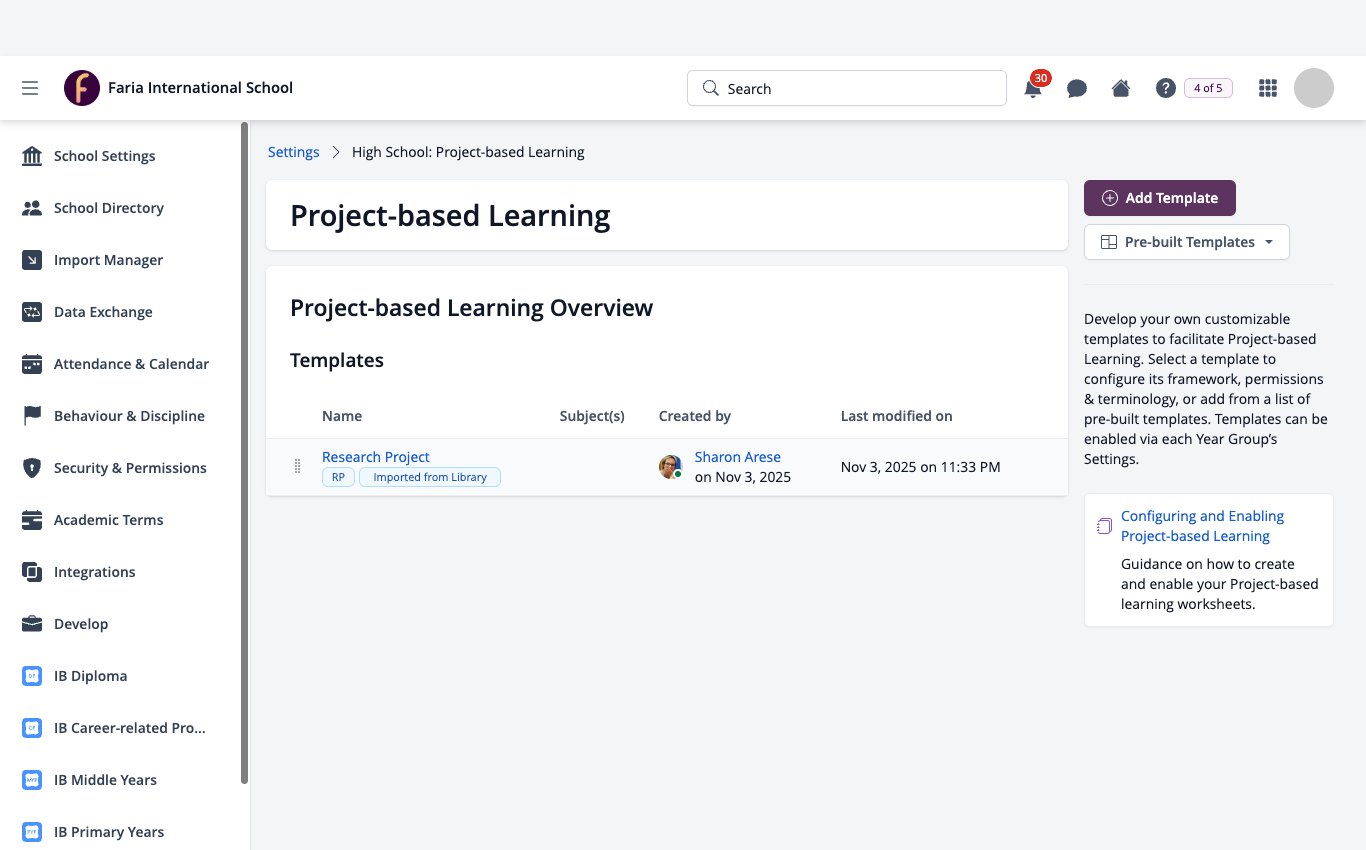
Task: Click the Faria school logo
Action: pyautogui.click(x=82, y=88)
